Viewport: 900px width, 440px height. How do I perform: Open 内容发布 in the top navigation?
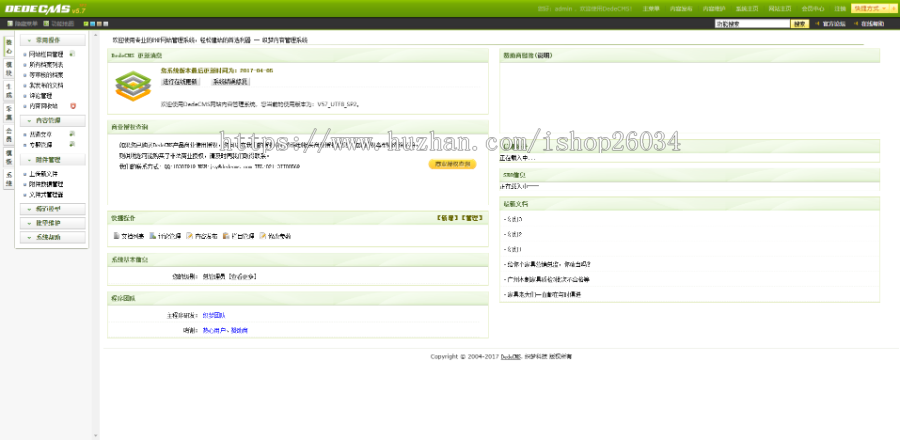point(681,9)
